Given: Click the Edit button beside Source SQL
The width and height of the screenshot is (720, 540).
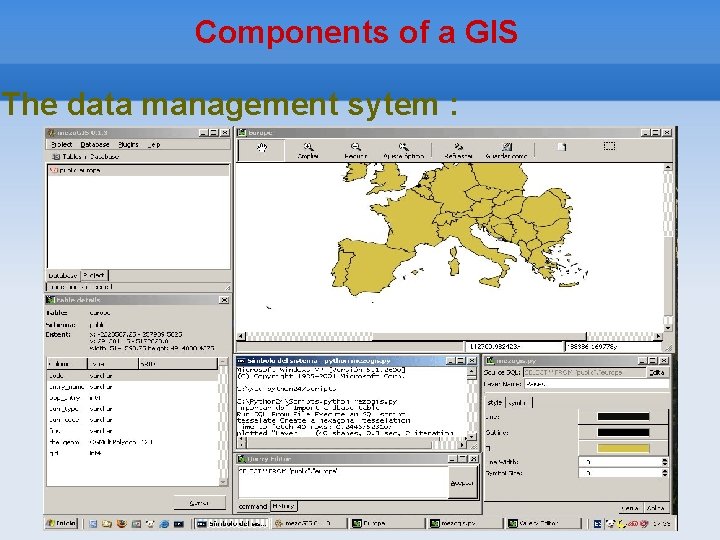Looking at the screenshot, I should (x=658, y=372).
